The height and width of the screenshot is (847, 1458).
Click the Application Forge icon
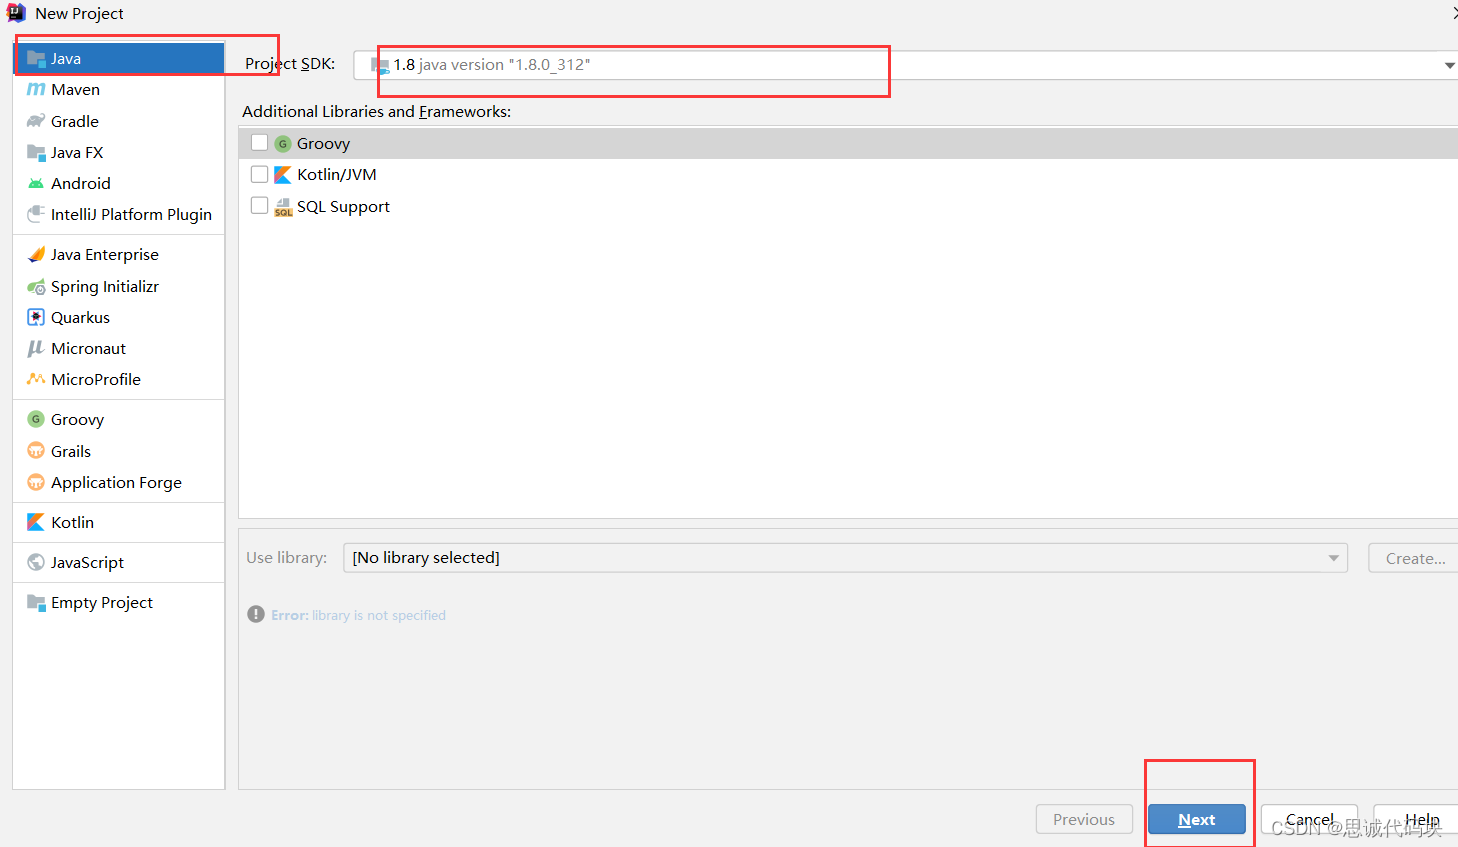point(36,483)
